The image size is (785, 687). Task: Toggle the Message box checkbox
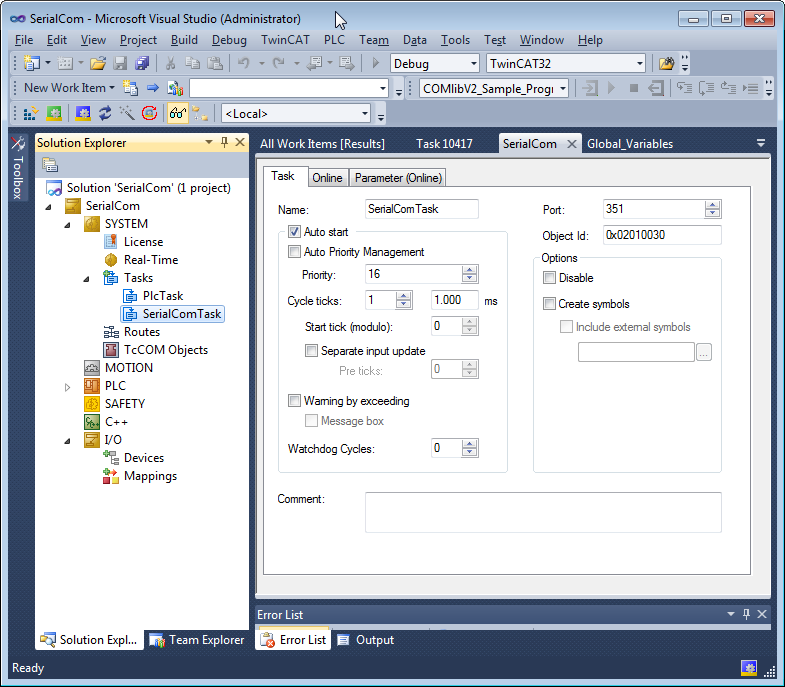pyautogui.click(x=311, y=421)
